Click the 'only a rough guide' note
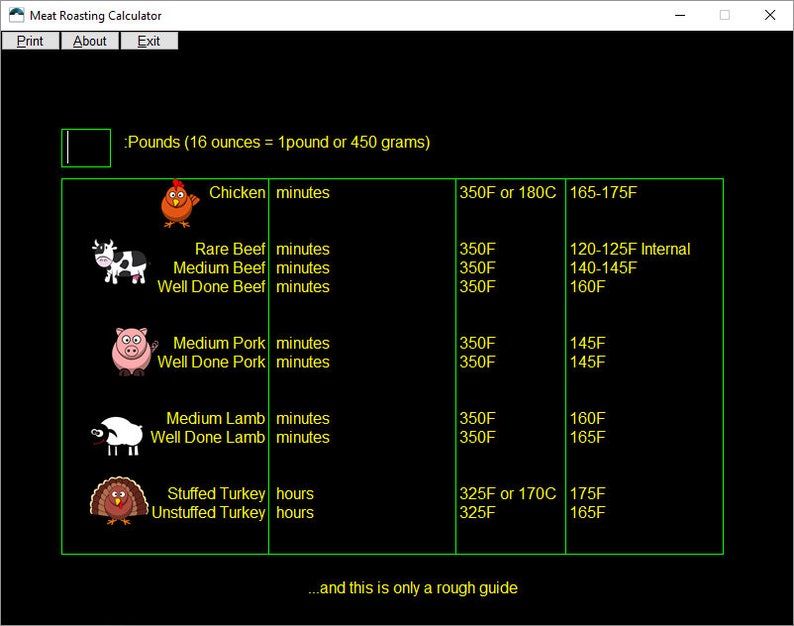 coord(413,588)
